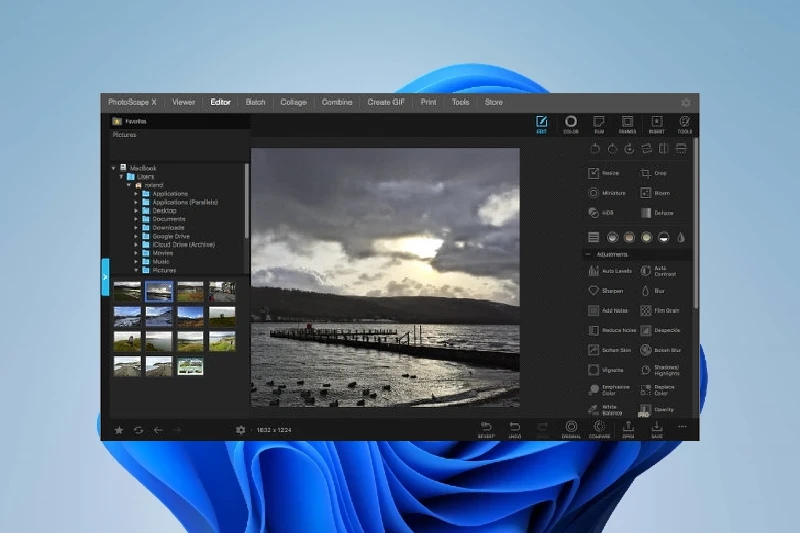Open the Store tab
The width and height of the screenshot is (800, 533).
click(x=493, y=102)
